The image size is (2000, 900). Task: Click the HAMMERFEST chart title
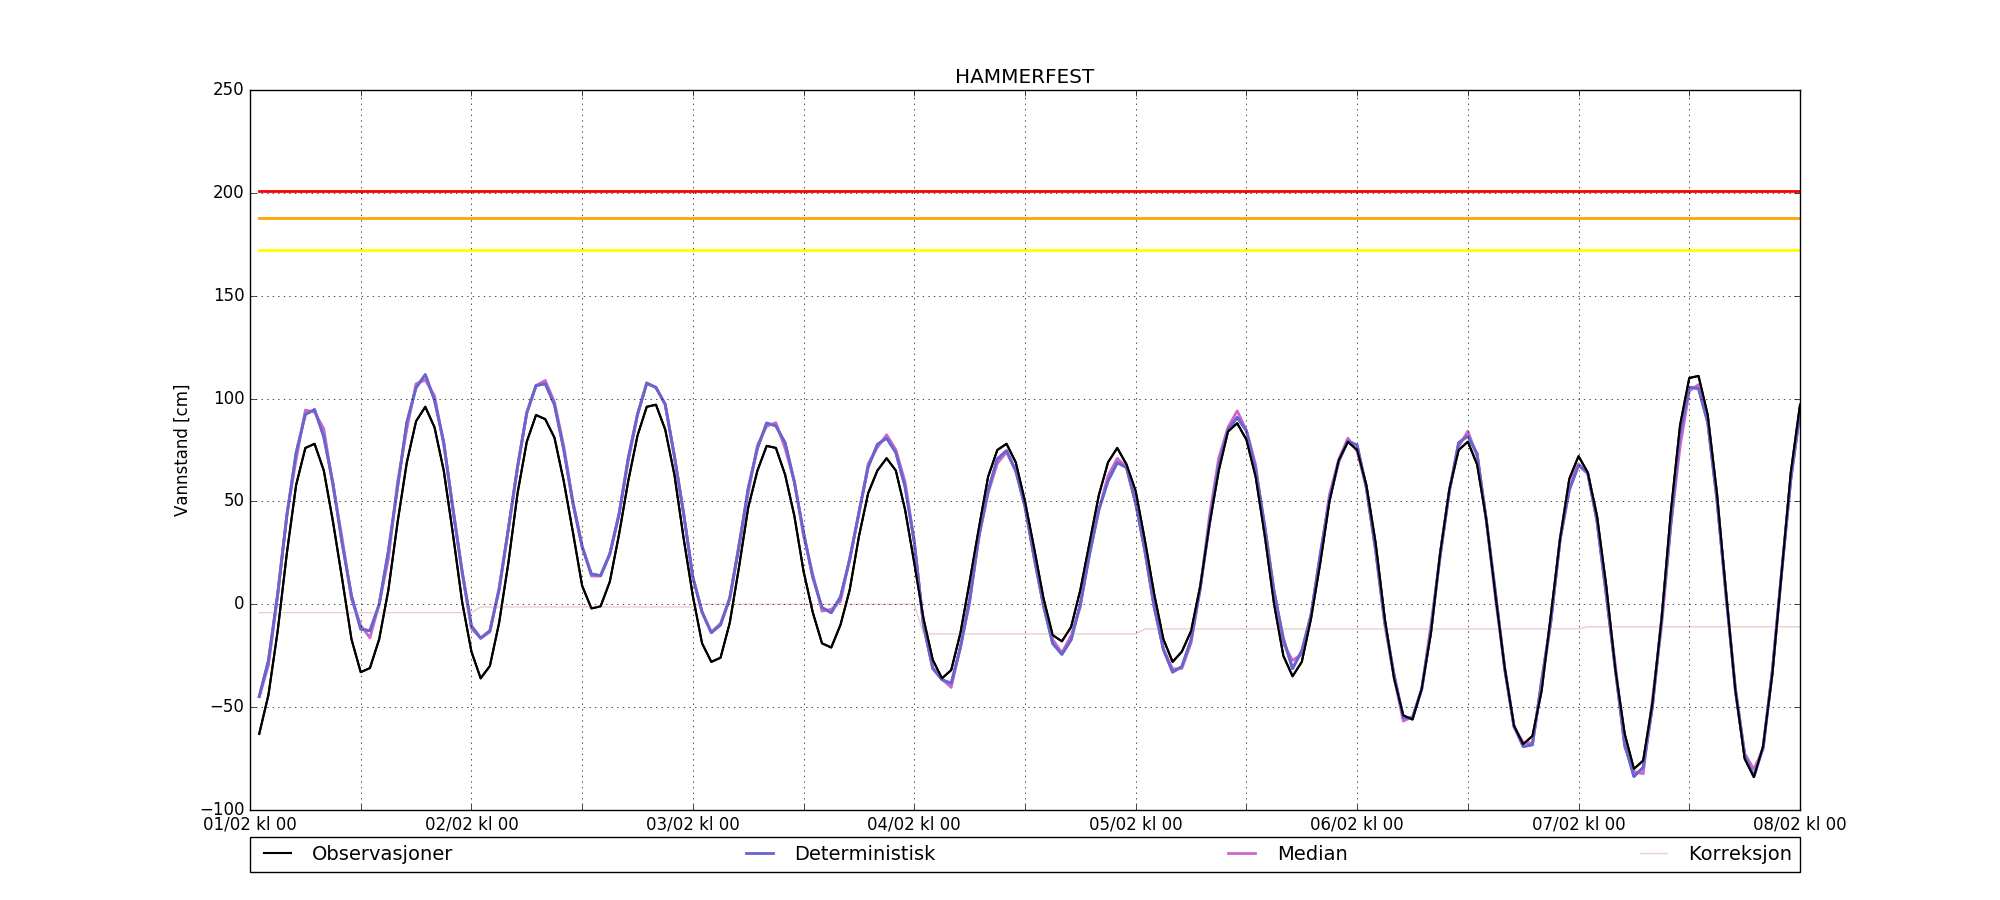[1024, 77]
